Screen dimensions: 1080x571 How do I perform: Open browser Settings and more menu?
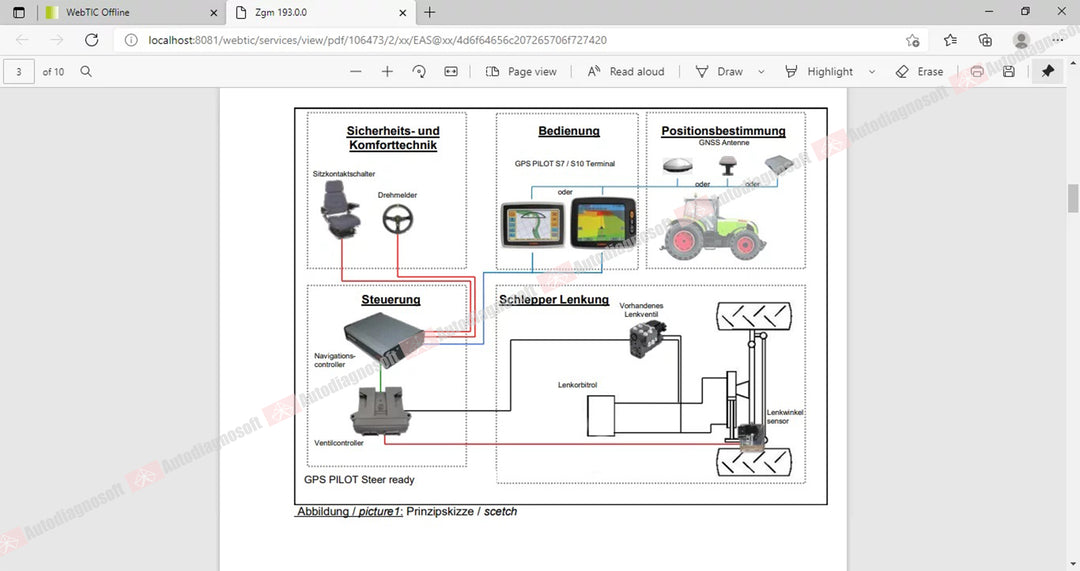1057,40
